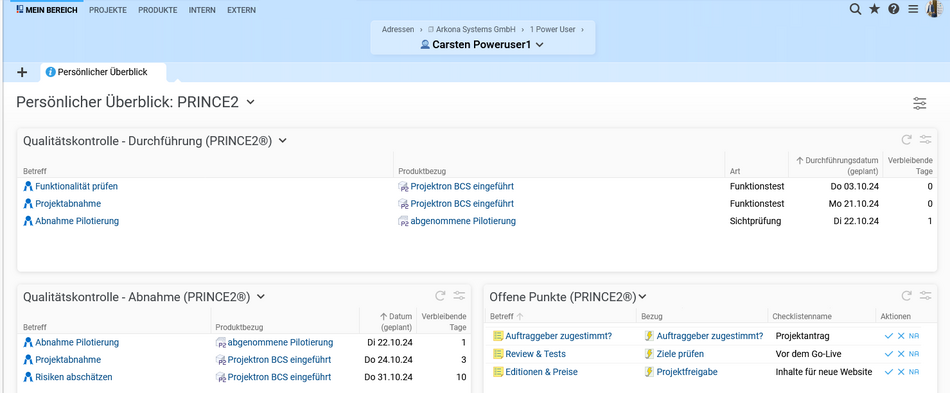Open settings of Offene Punkte panel

(x=925, y=296)
